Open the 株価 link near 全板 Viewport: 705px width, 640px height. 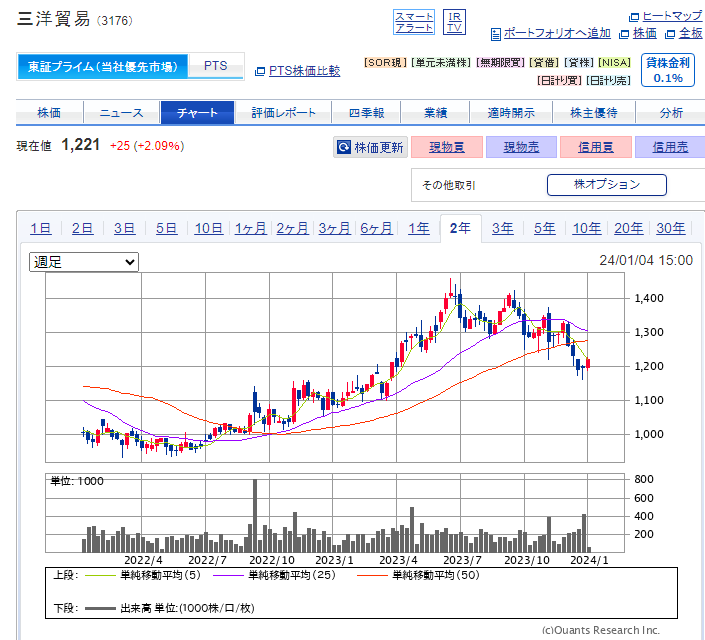[x=645, y=33]
